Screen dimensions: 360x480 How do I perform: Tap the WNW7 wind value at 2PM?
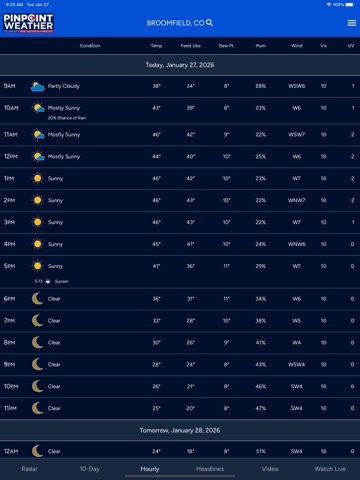pyautogui.click(x=297, y=200)
